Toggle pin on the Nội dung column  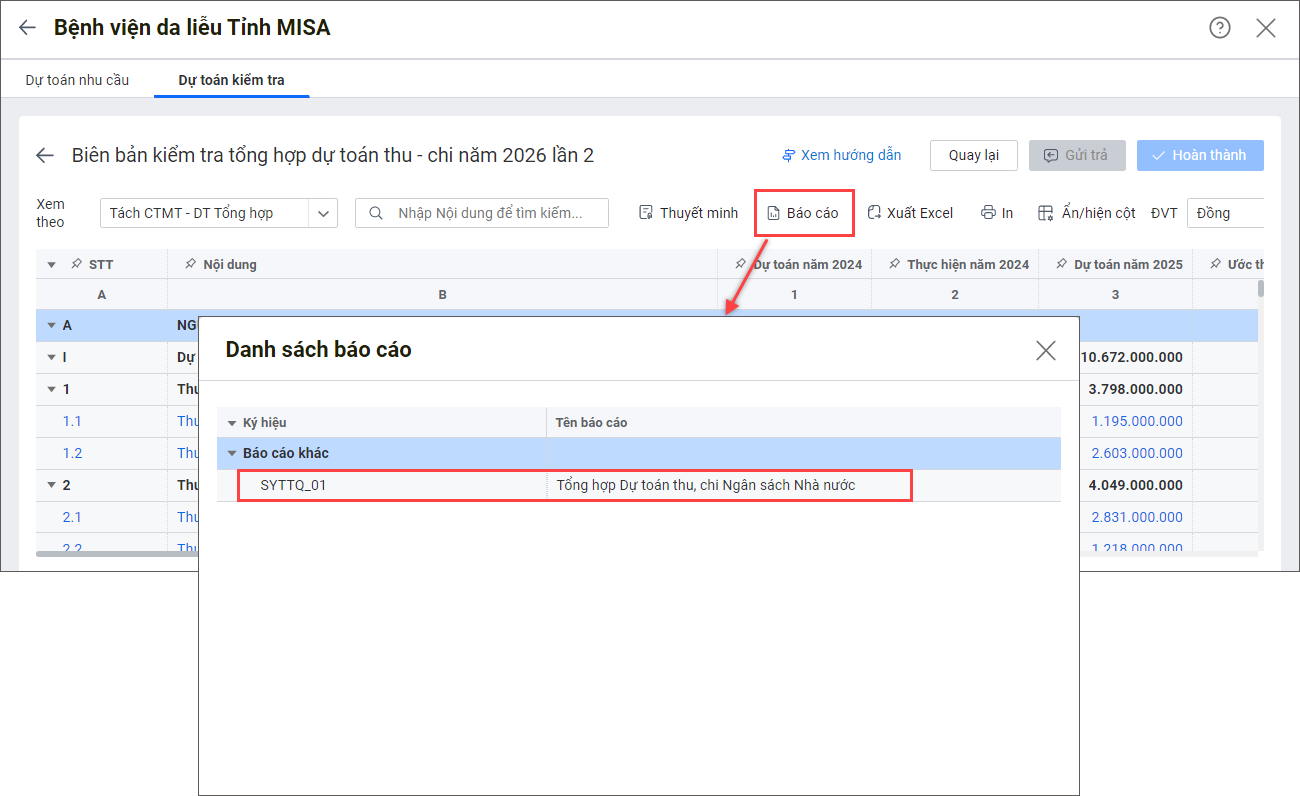pos(190,264)
